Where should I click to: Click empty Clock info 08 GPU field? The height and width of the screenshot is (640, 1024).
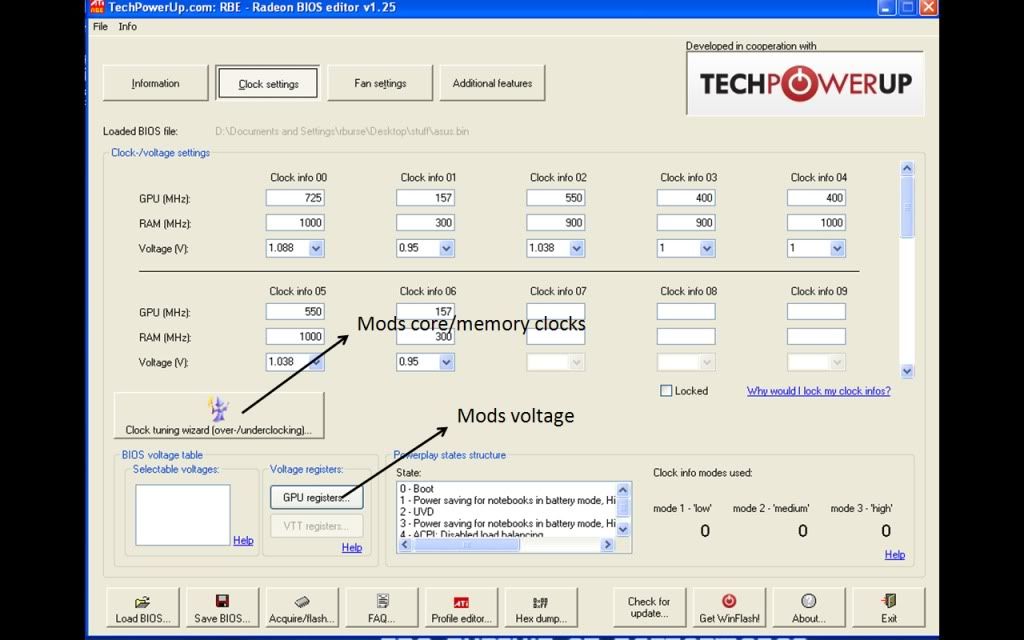point(686,312)
